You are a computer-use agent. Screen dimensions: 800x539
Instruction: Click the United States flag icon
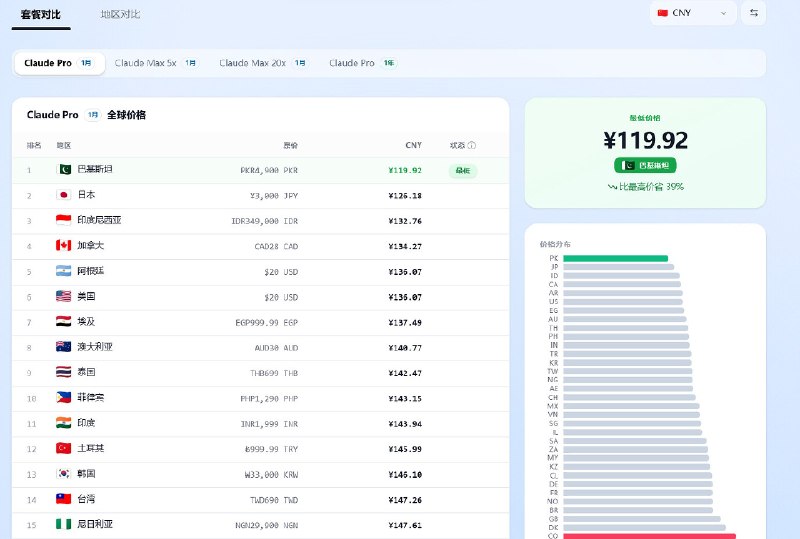63,296
